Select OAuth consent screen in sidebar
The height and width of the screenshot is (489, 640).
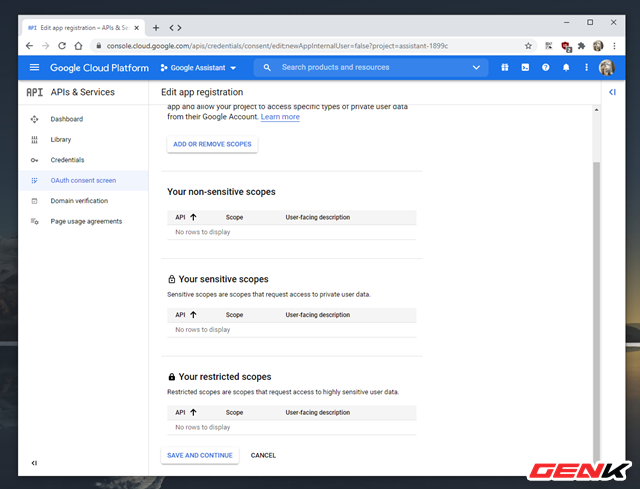click(x=84, y=180)
